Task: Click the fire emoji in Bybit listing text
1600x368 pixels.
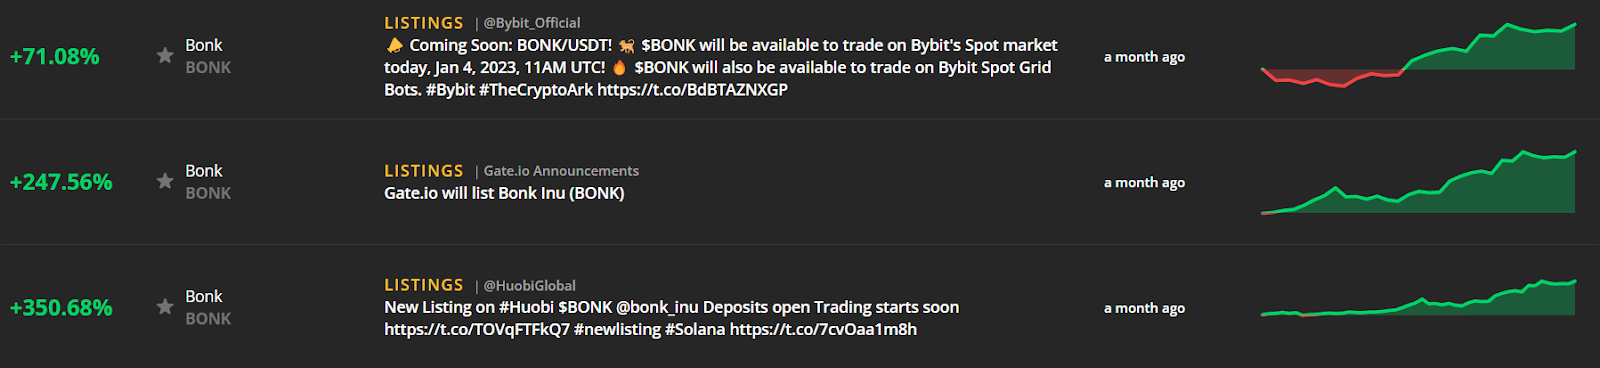Action: point(619,67)
